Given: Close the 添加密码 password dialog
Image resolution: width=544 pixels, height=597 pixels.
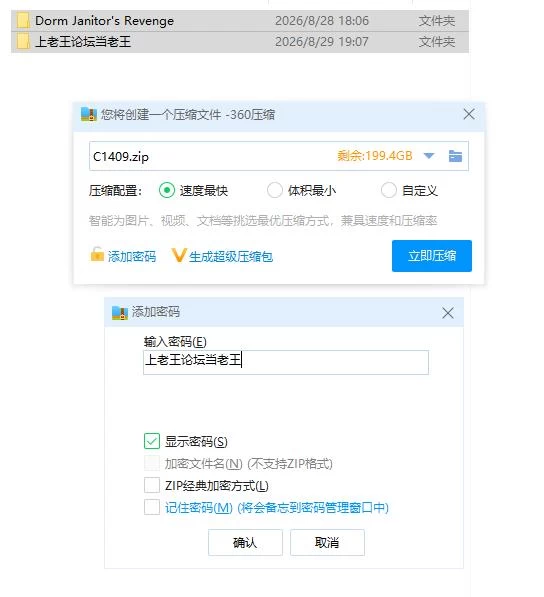Looking at the screenshot, I should click(x=448, y=313).
